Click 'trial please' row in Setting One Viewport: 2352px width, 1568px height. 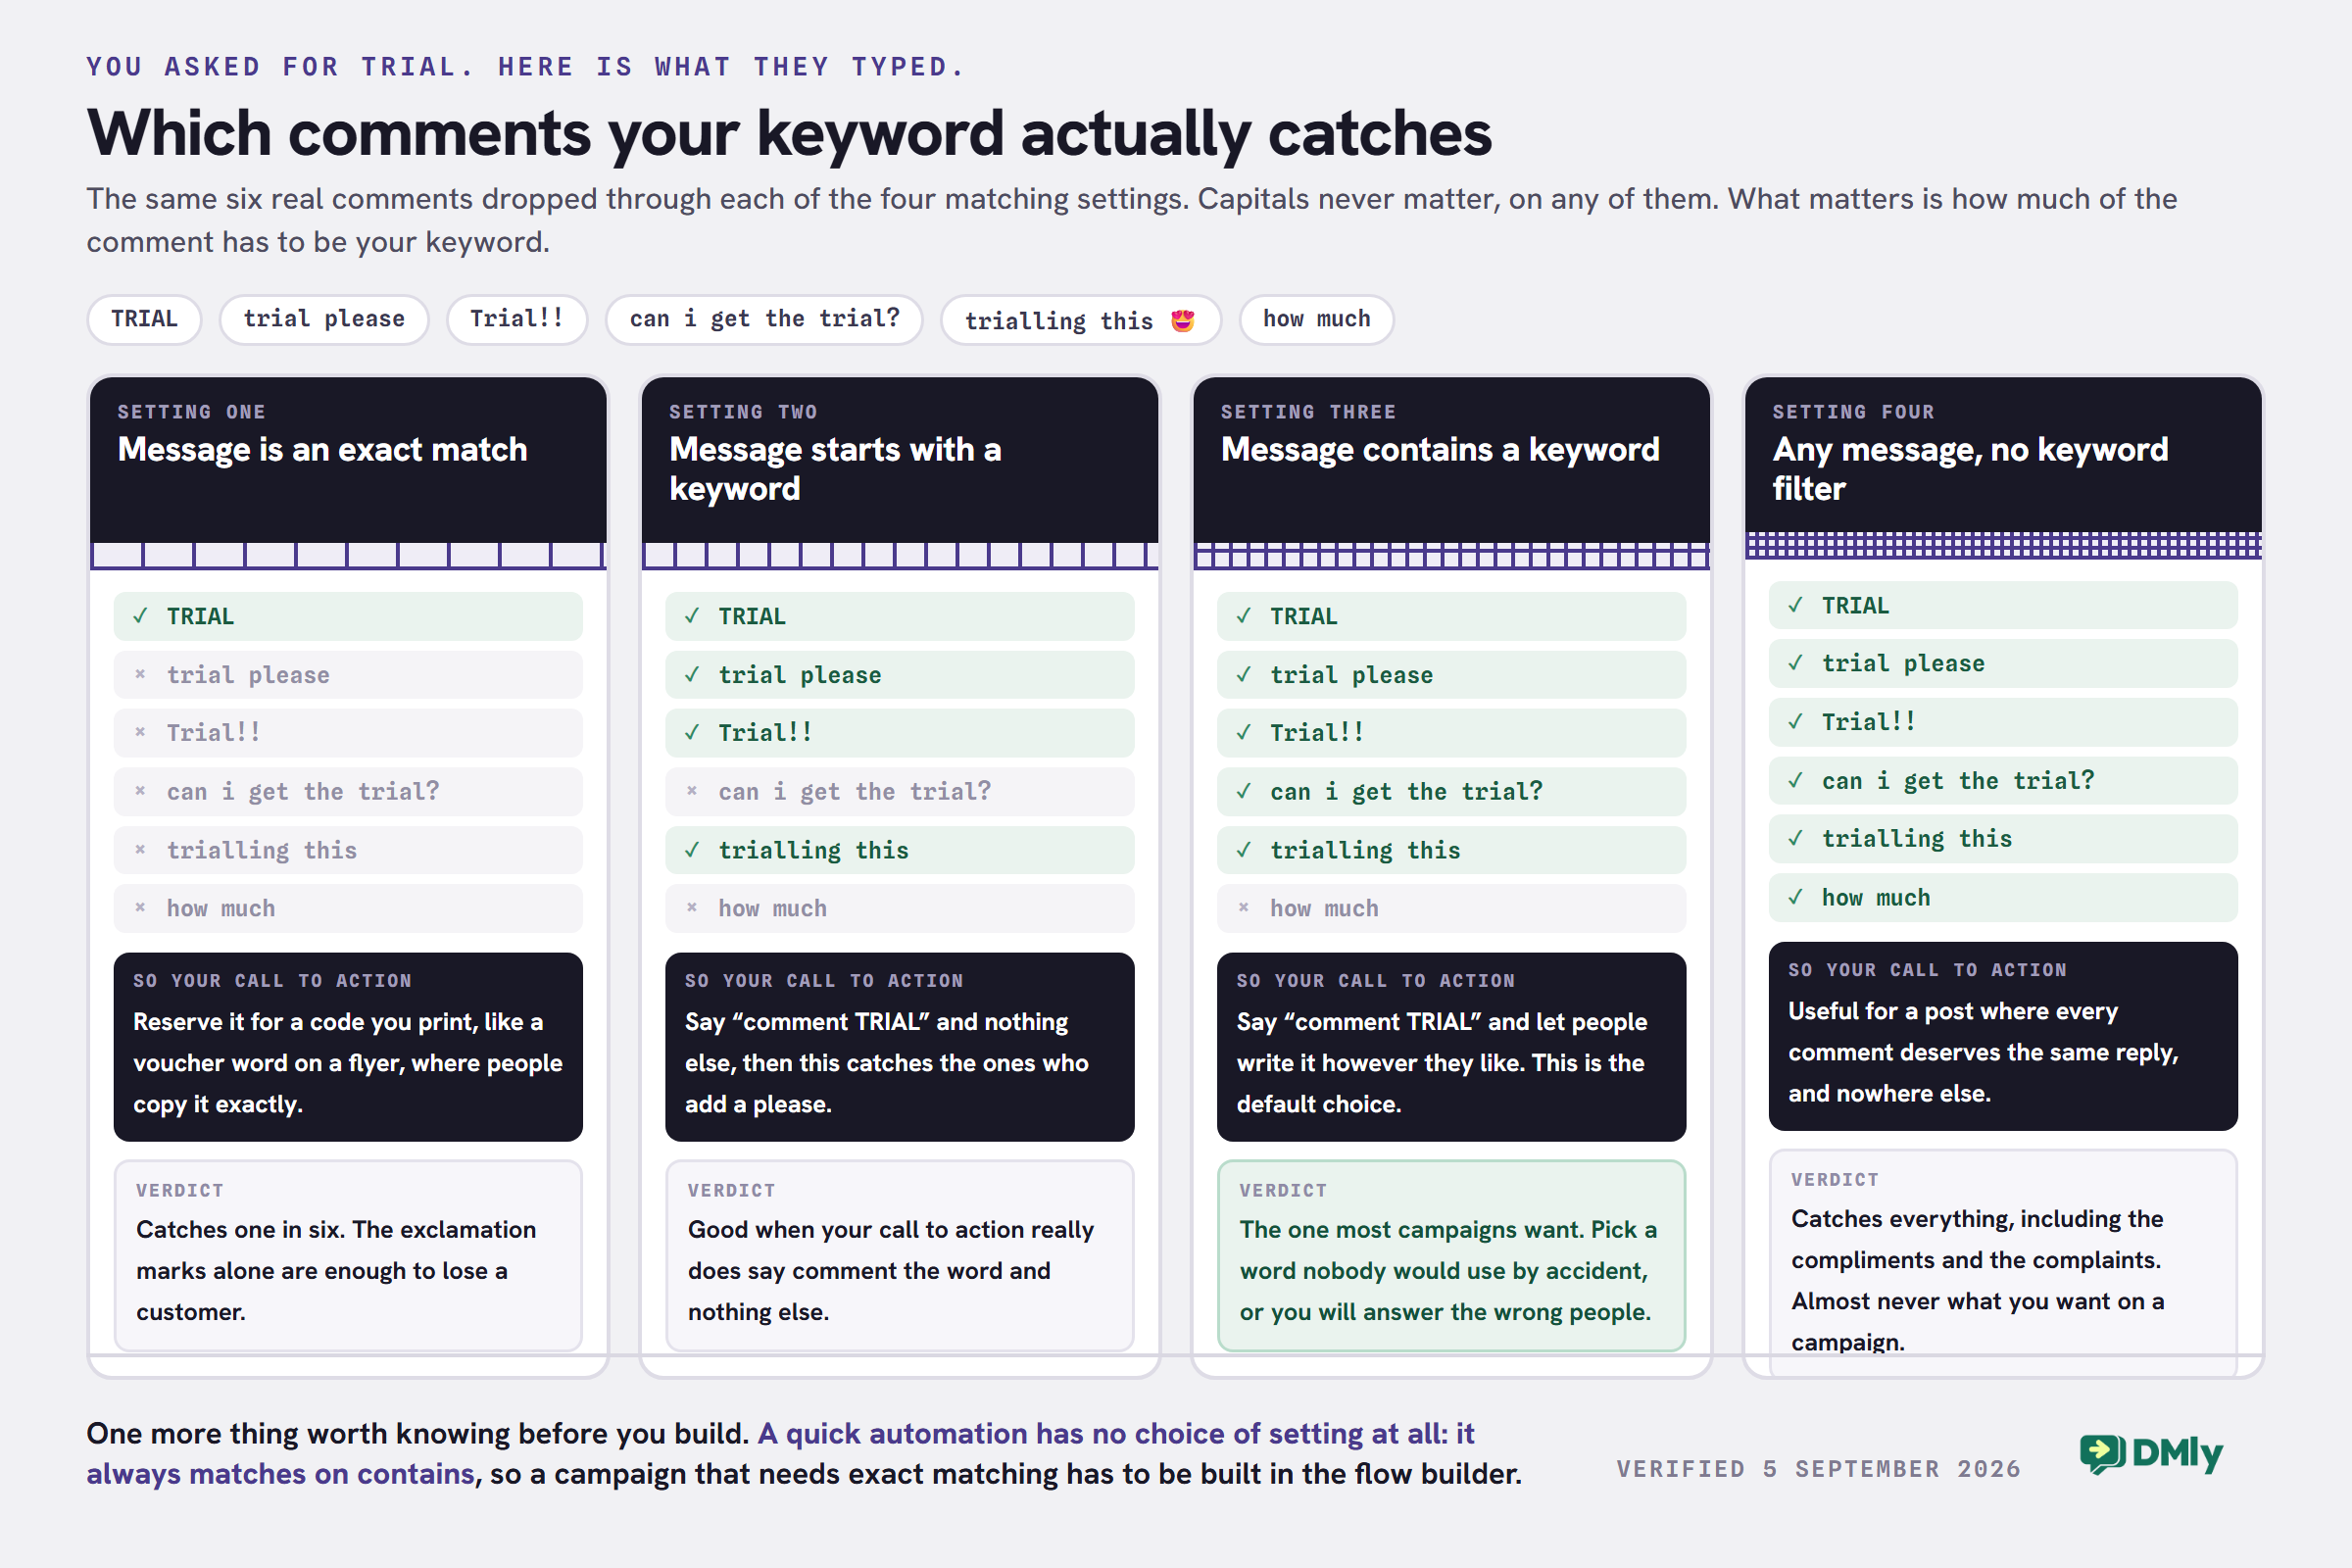348,675
